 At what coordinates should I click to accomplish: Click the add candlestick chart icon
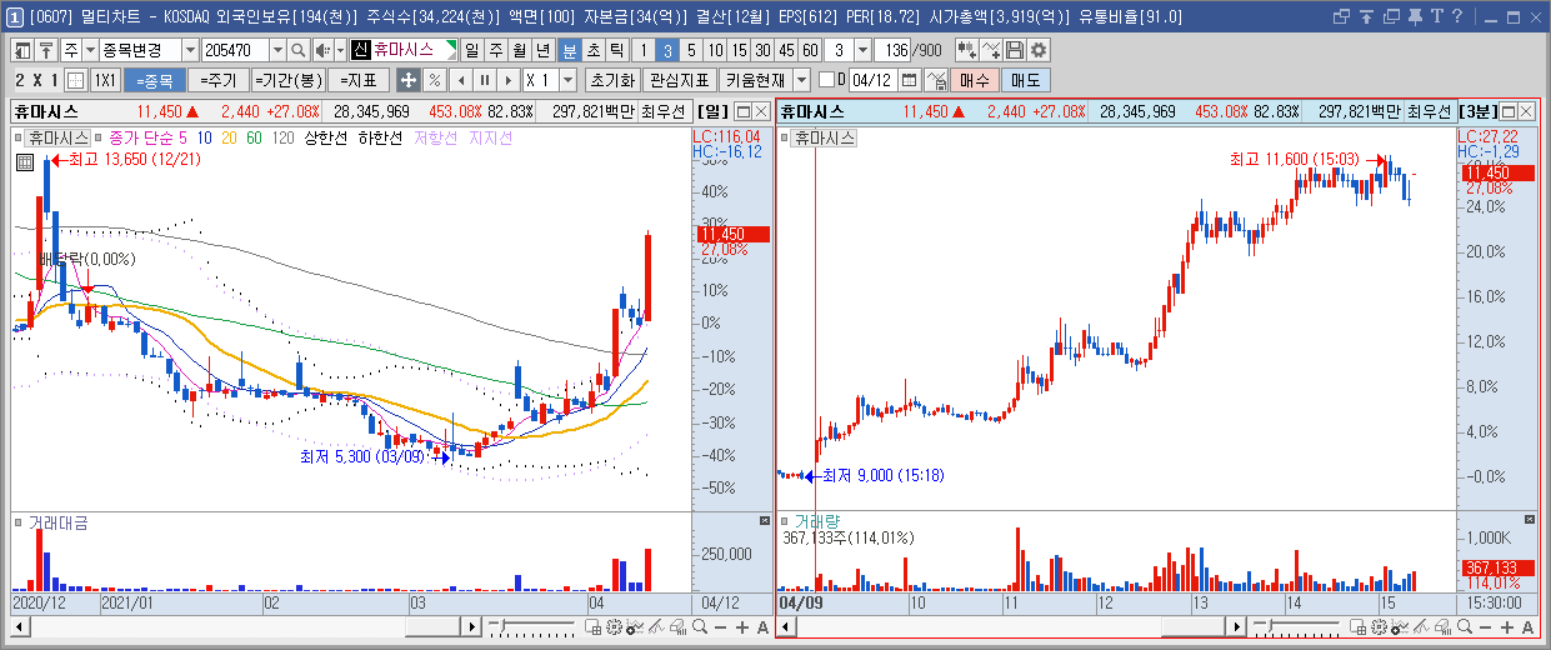click(966, 50)
